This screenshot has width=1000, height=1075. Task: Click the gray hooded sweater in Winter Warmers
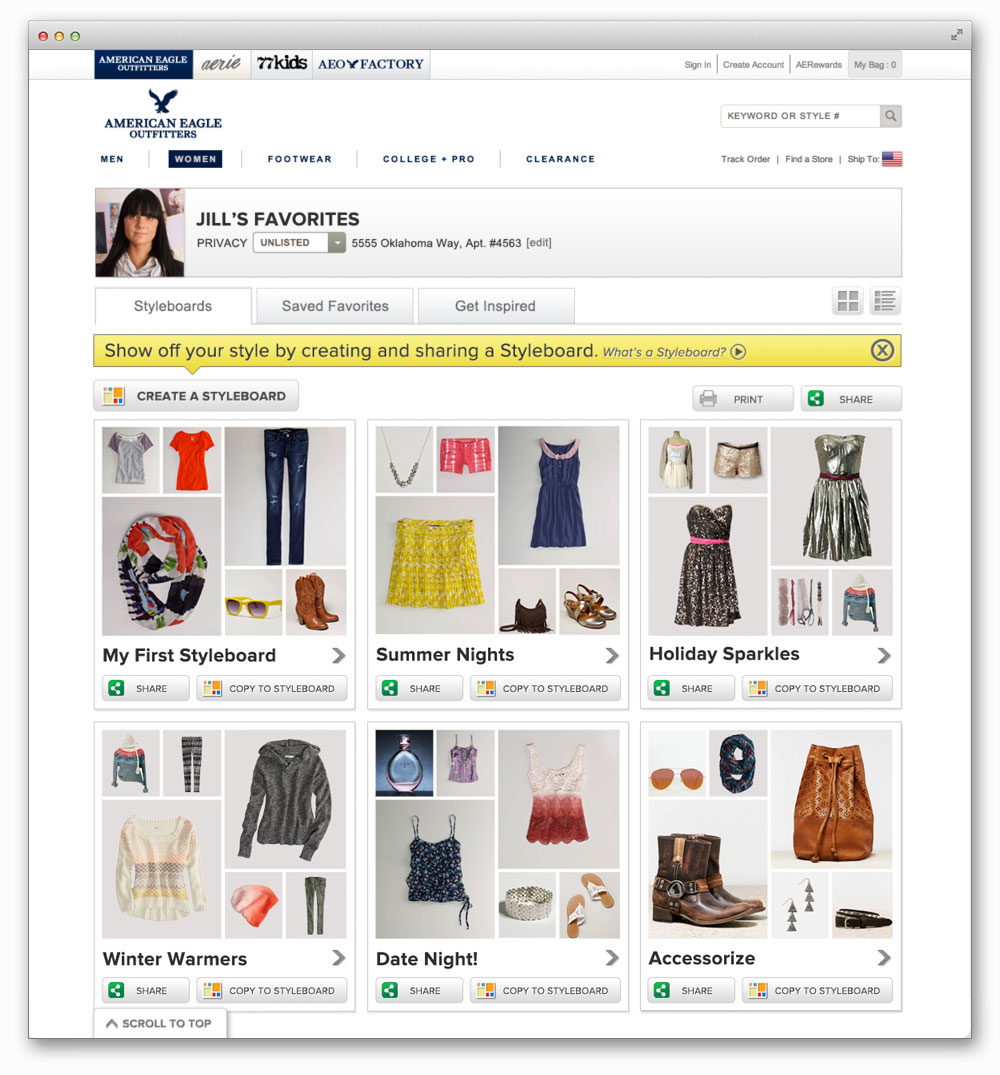(286, 799)
